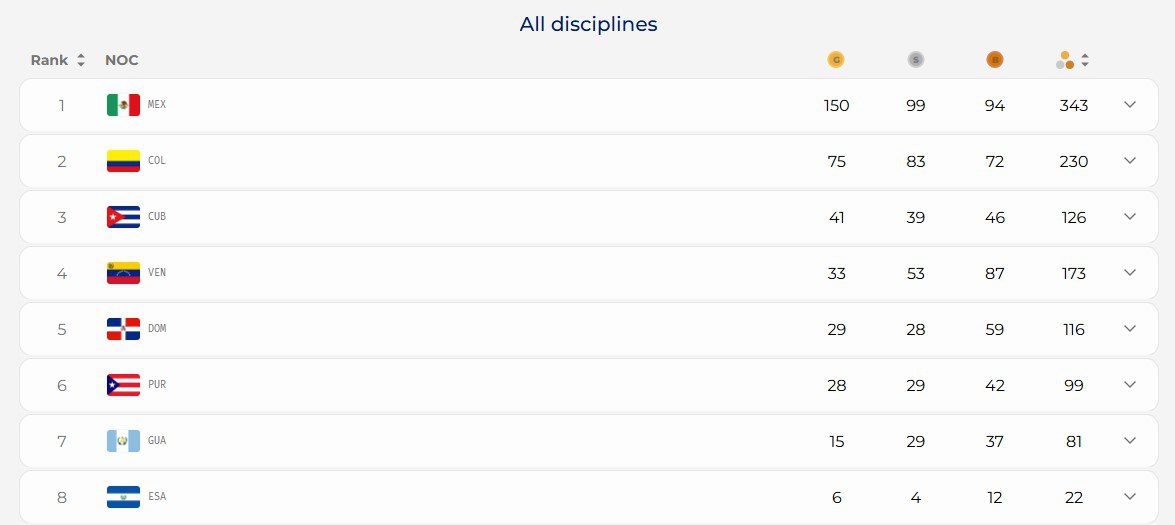Click the Mexico flag icon
The height and width of the screenshot is (525, 1175).
tap(124, 105)
